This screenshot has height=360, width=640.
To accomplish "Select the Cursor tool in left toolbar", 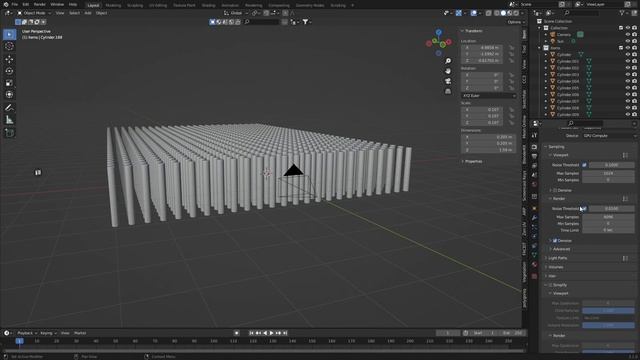I will [x=9, y=46].
